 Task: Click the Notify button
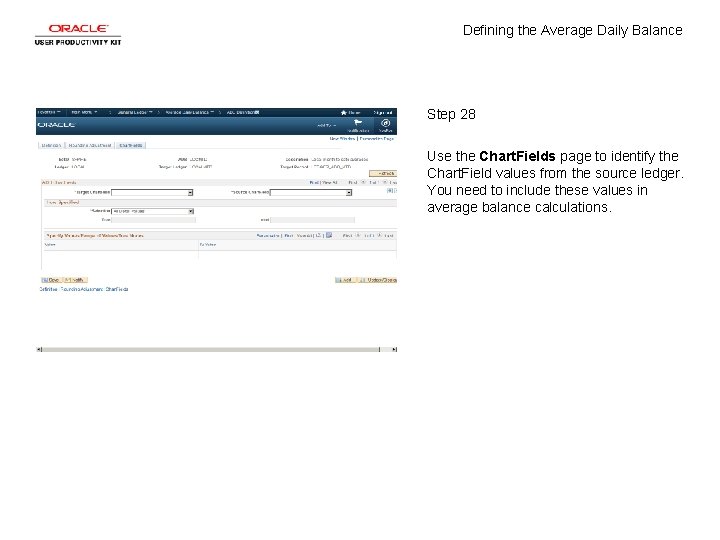click(74, 280)
